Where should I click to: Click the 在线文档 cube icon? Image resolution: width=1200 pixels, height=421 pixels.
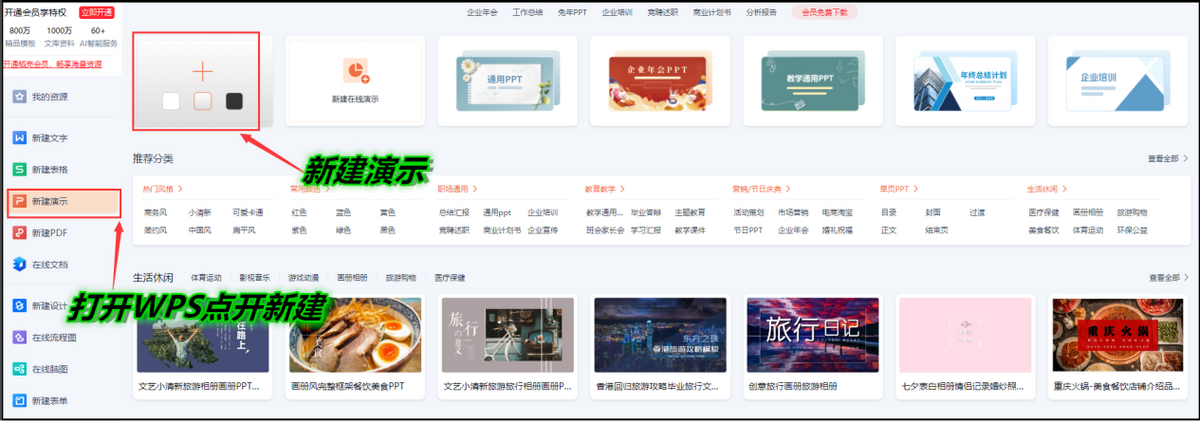[x=20, y=265]
